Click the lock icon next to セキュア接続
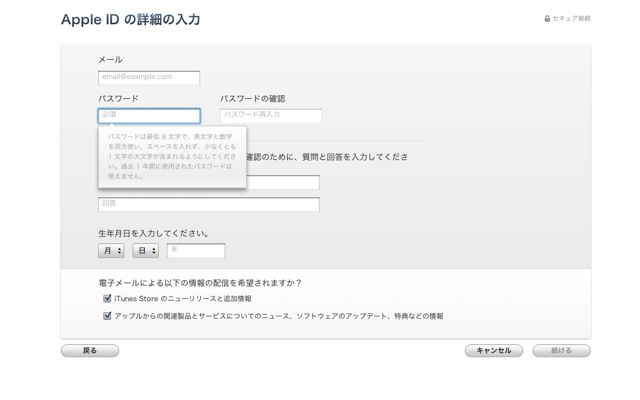640x400 pixels. [x=547, y=18]
